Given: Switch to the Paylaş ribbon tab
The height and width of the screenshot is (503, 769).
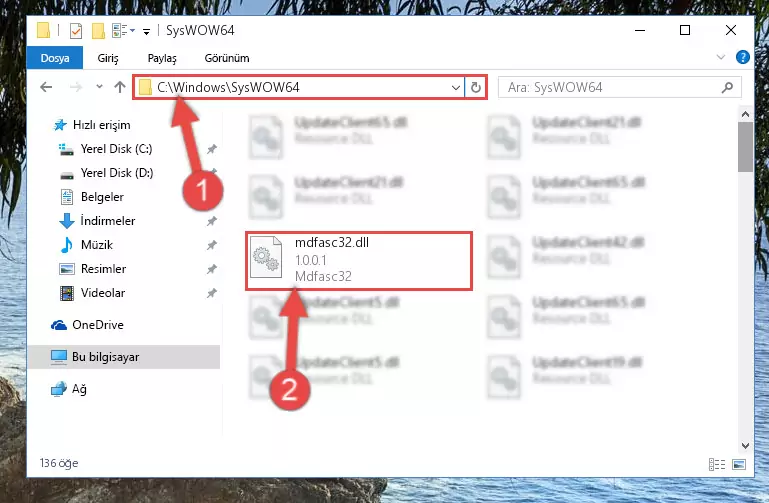Looking at the screenshot, I should [x=162, y=58].
